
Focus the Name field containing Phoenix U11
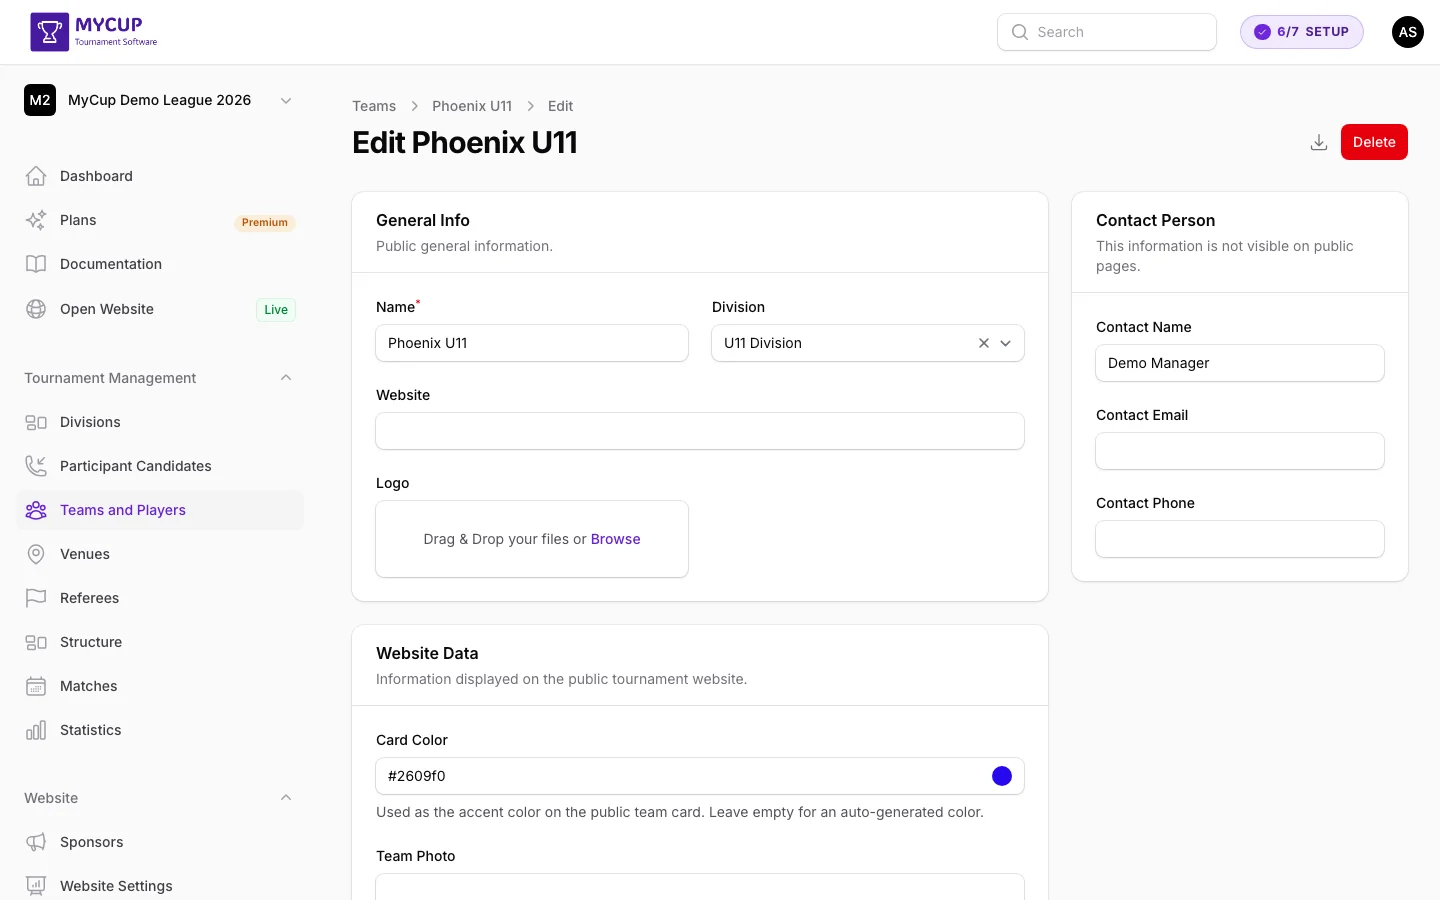coord(532,343)
